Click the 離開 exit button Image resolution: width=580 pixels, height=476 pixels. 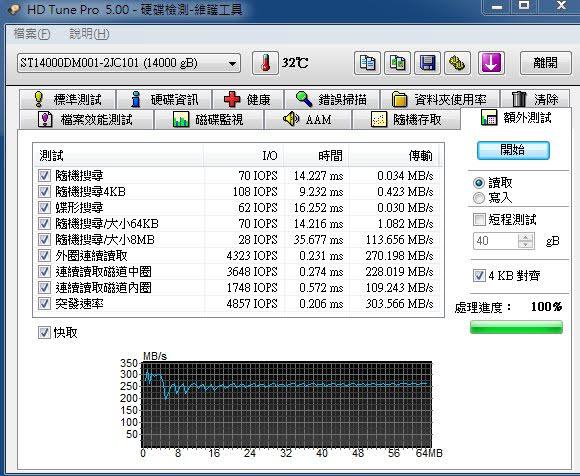(x=546, y=63)
